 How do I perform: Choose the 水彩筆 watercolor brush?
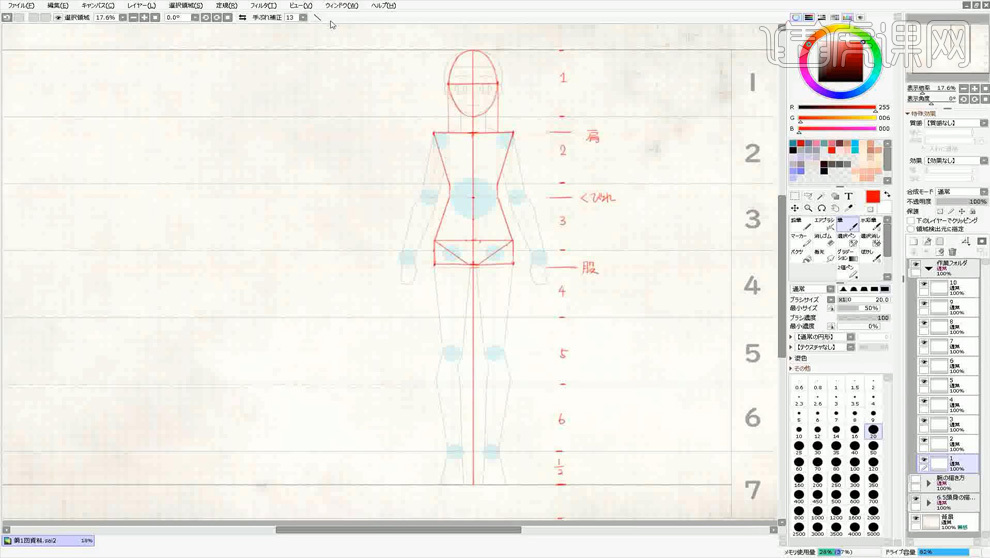pos(871,224)
